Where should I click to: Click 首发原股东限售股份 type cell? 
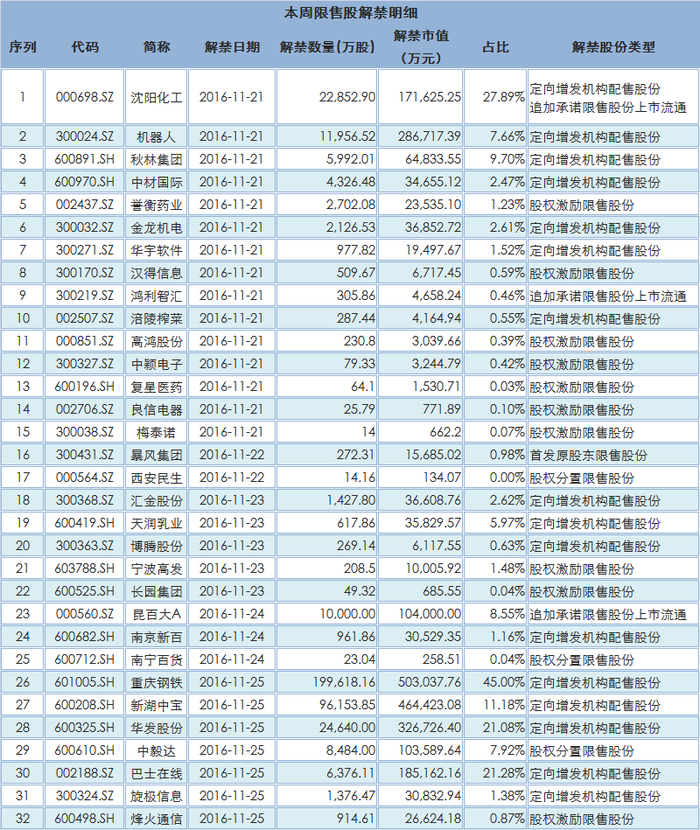tap(588, 456)
